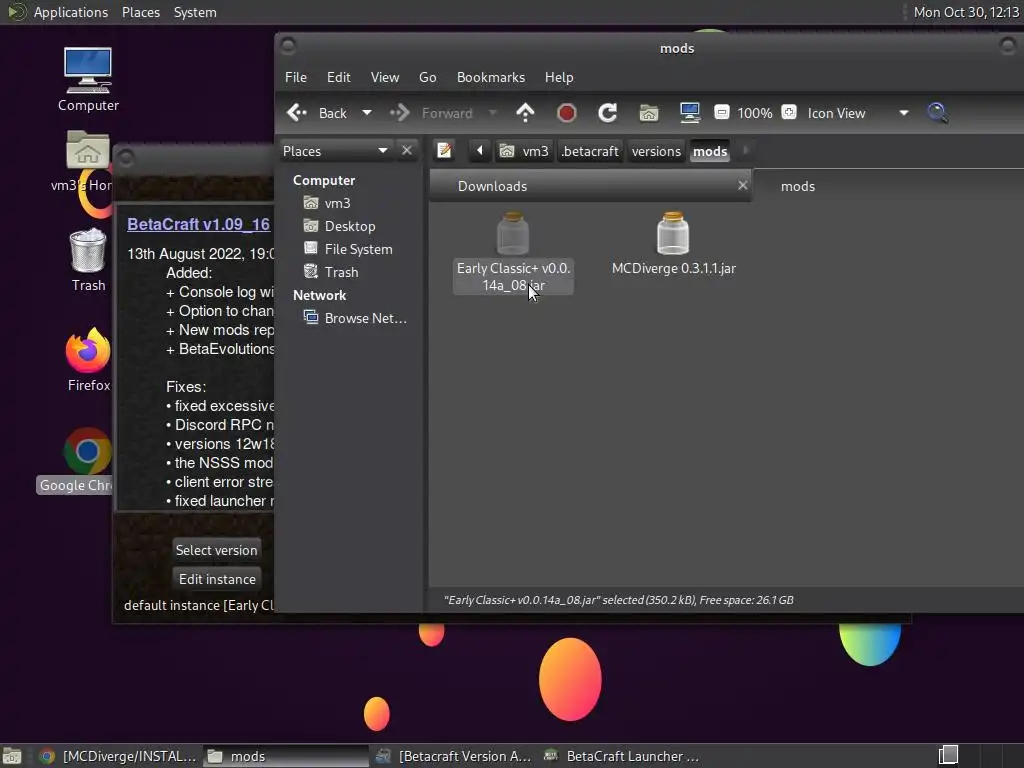Viewport: 1024px width, 768px height.
Task: Switch to the mods tab
Action: (x=798, y=186)
